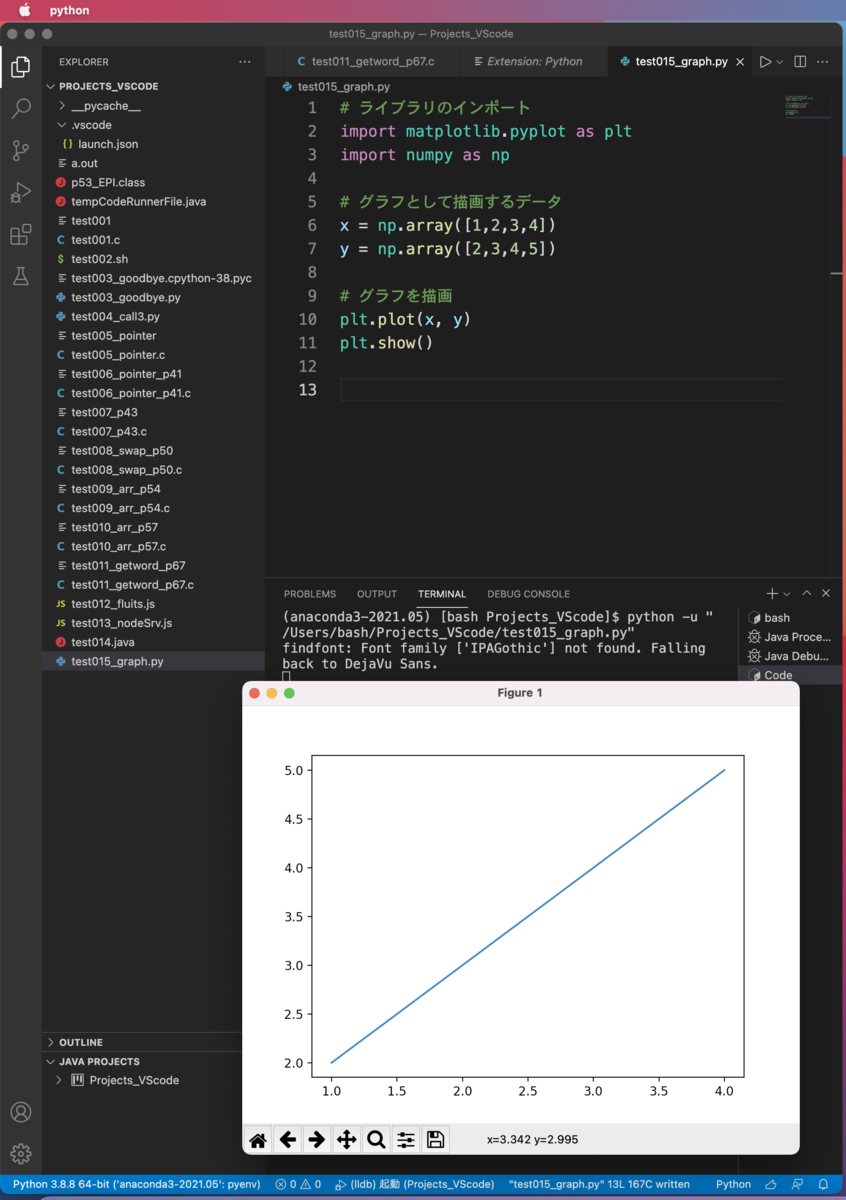Viewport: 846px width, 1200px height.
Task: Close the test015_graph.py editor tab
Action: 741,62
